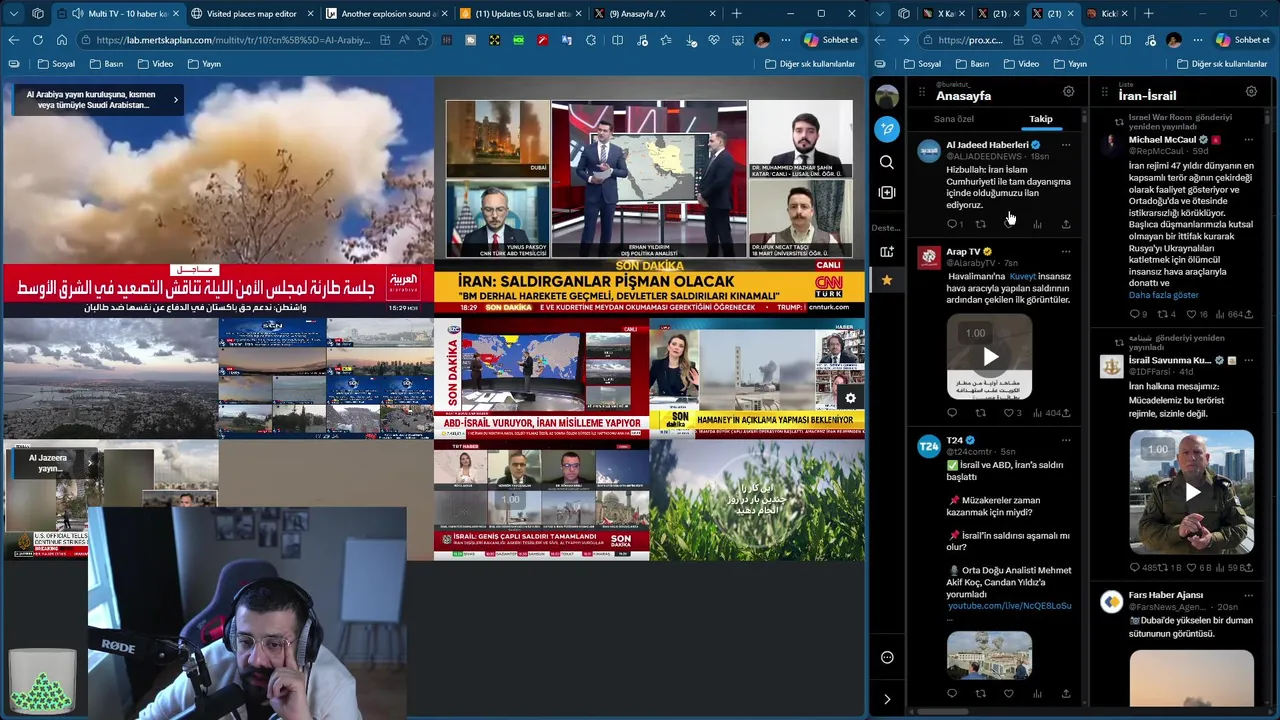1280x720 pixels.
Task: Expand the Al Arabiya channel info chevron
Action: click(176, 99)
